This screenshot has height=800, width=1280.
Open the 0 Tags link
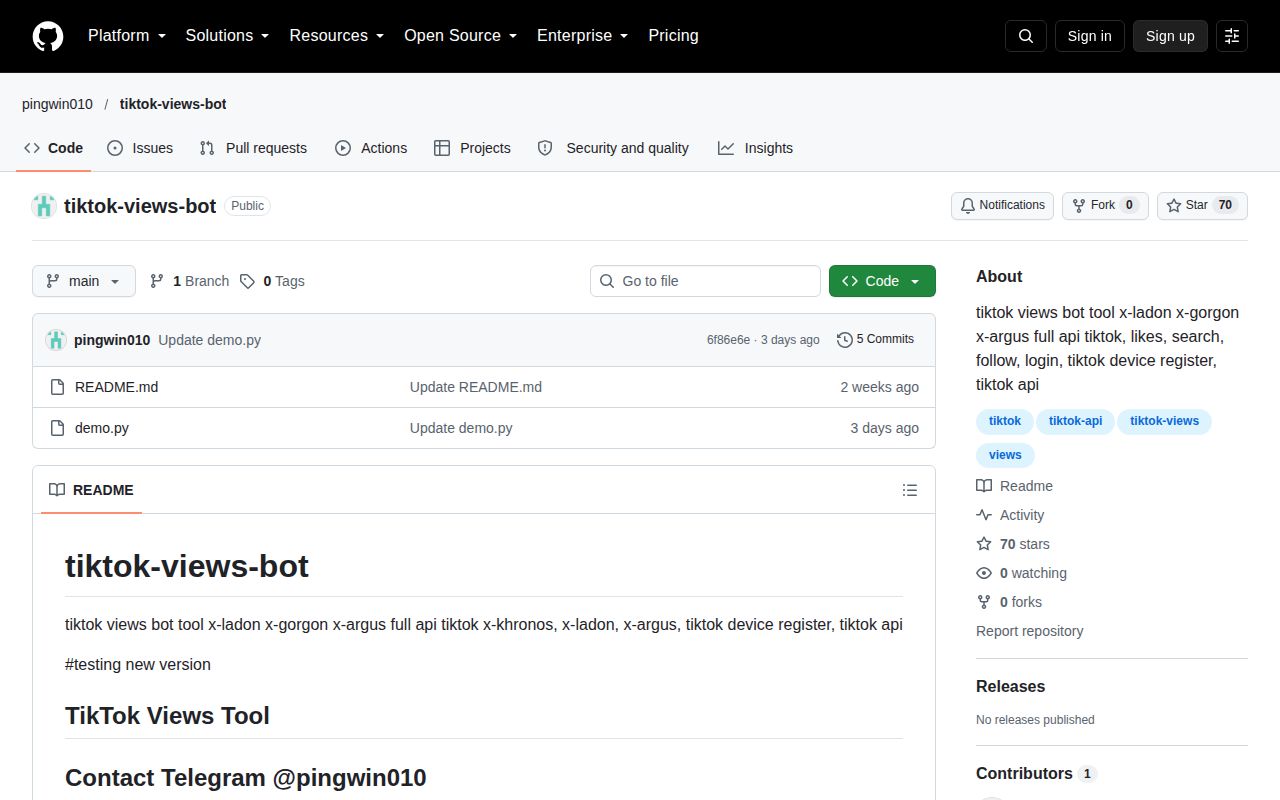(272, 281)
